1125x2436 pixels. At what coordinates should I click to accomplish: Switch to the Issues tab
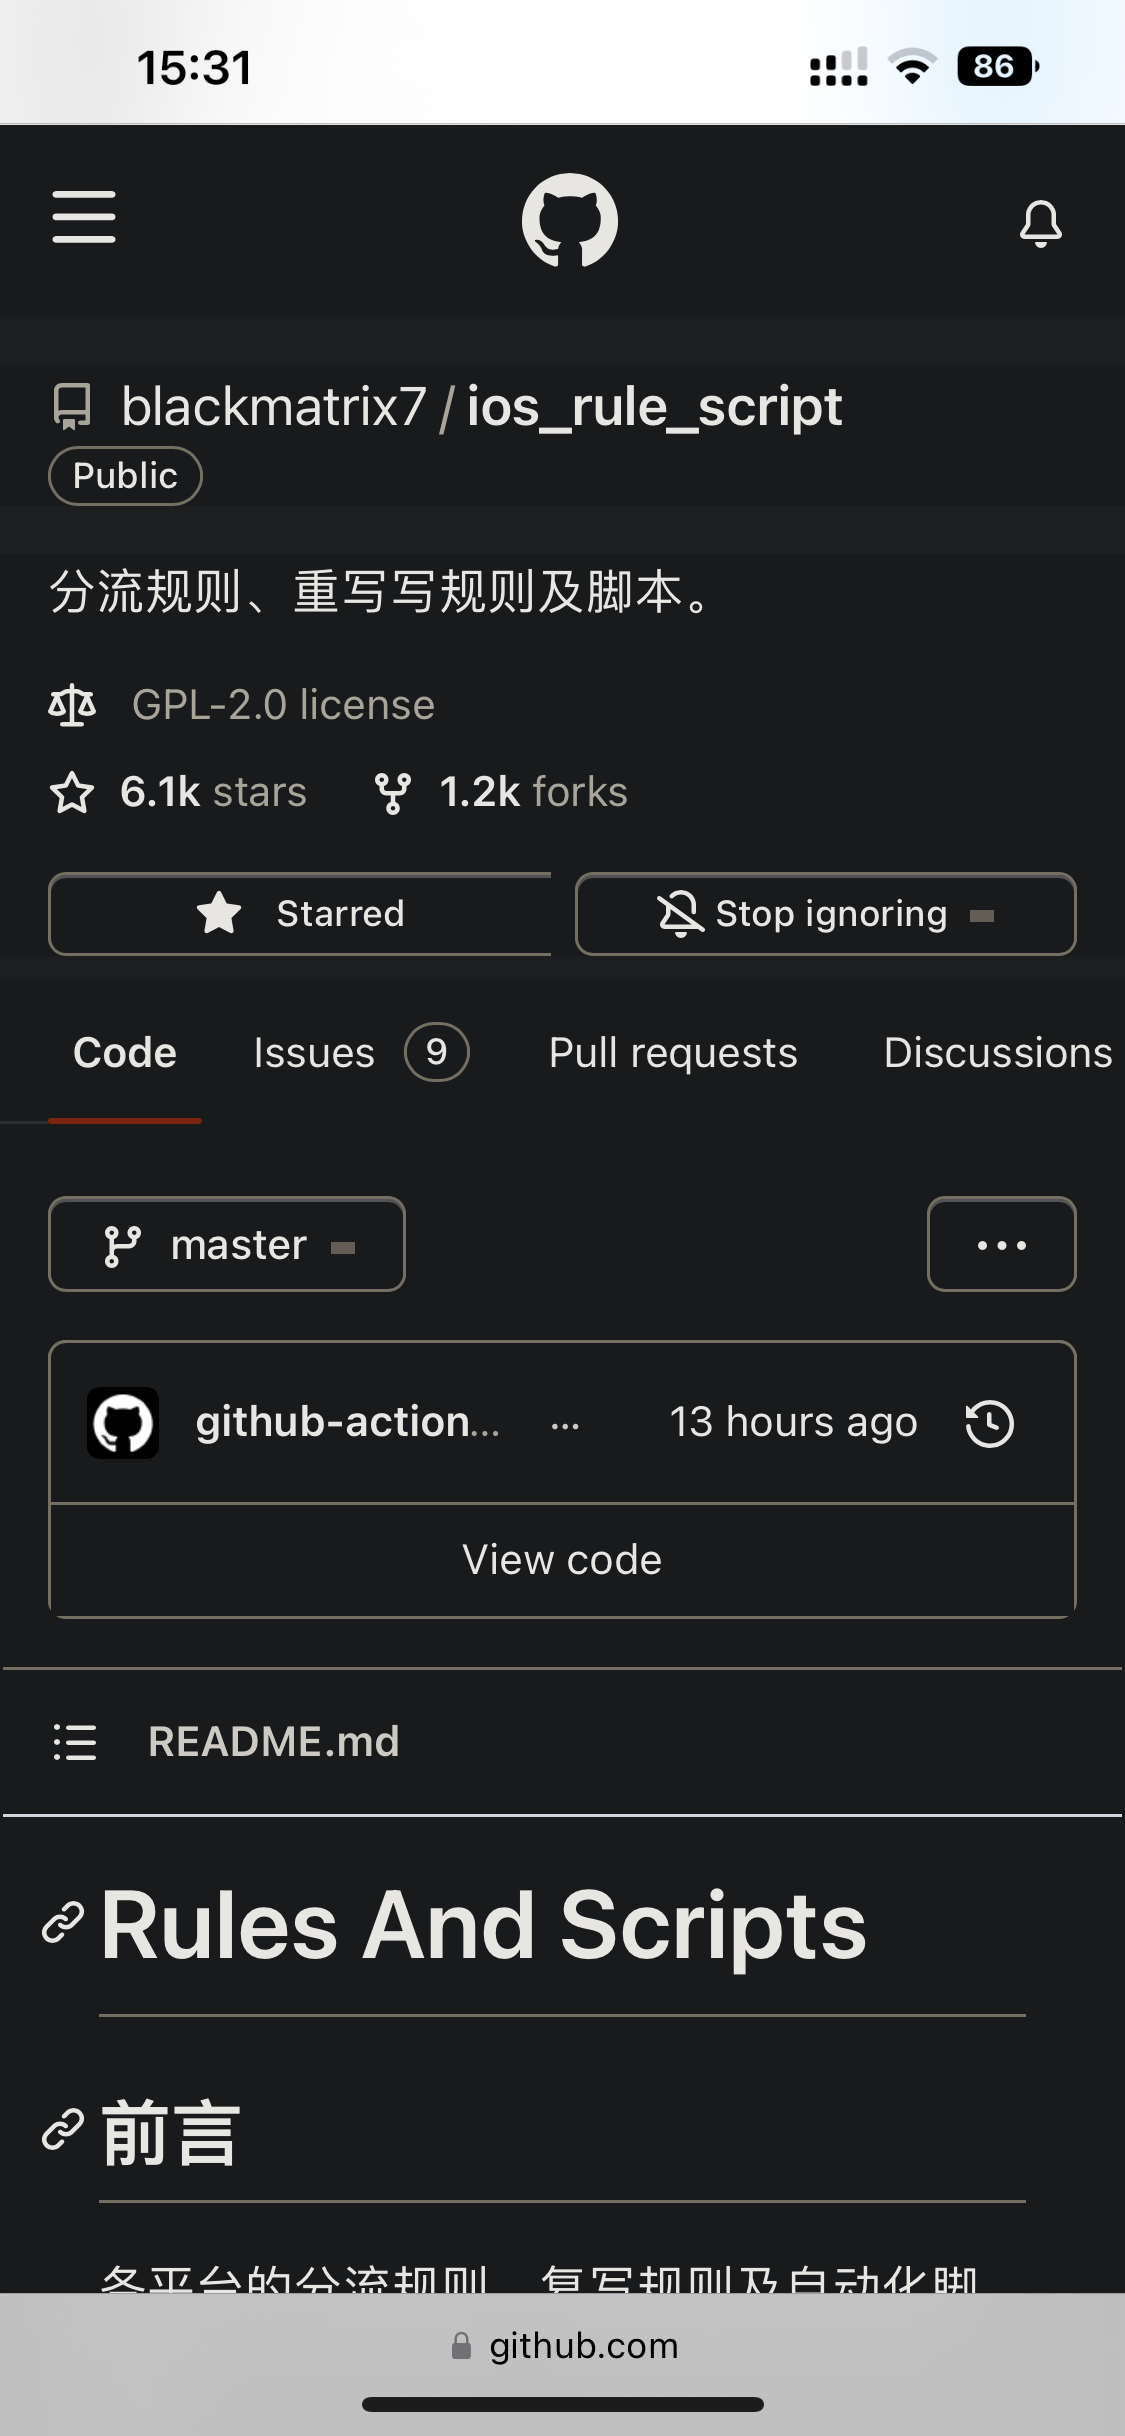(360, 1053)
